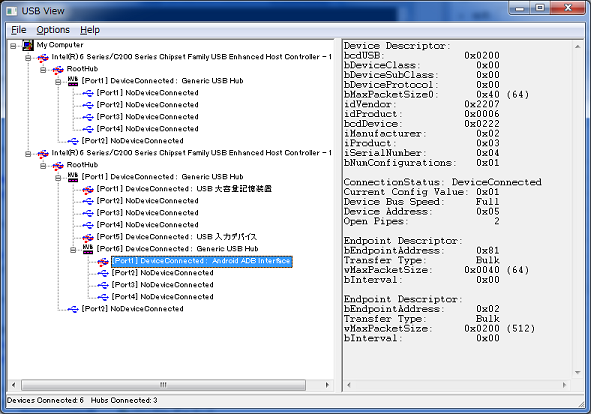This screenshot has height=414, width=591.
Task: Click the upper Intel host controller USB icon
Action: (43, 58)
